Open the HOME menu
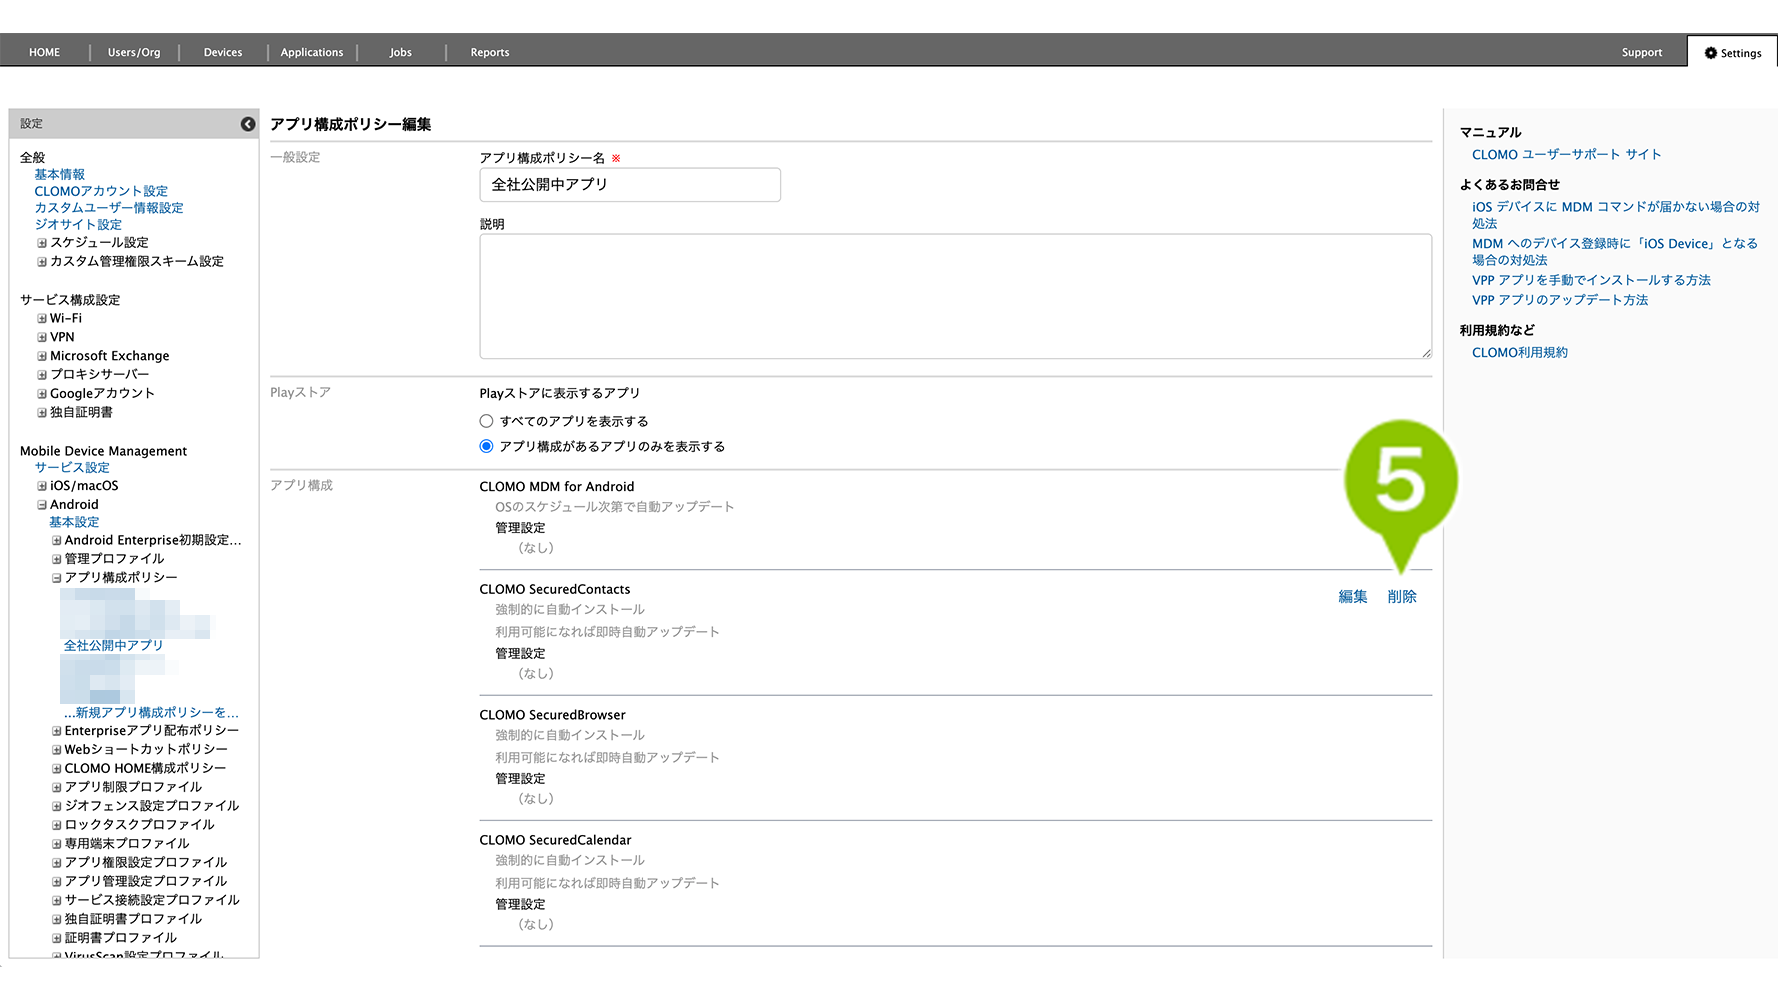Image resolution: width=1778 pixels, height=1000 pixels. (x=44, y=52)
